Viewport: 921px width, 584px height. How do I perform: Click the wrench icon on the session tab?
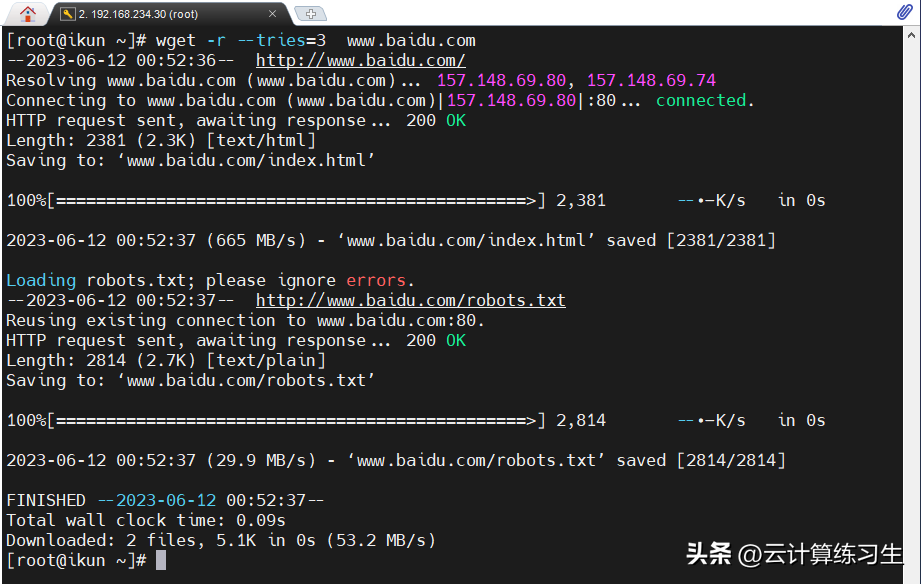point(68,14)
